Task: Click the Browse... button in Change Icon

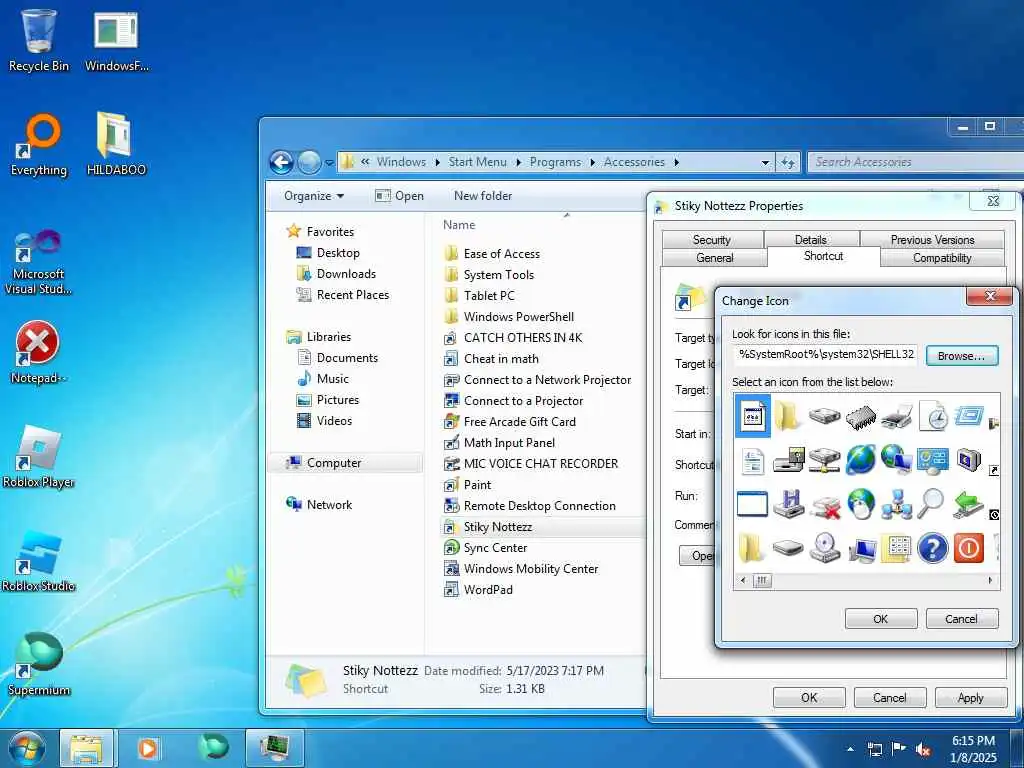Action: tap(961, 356)
